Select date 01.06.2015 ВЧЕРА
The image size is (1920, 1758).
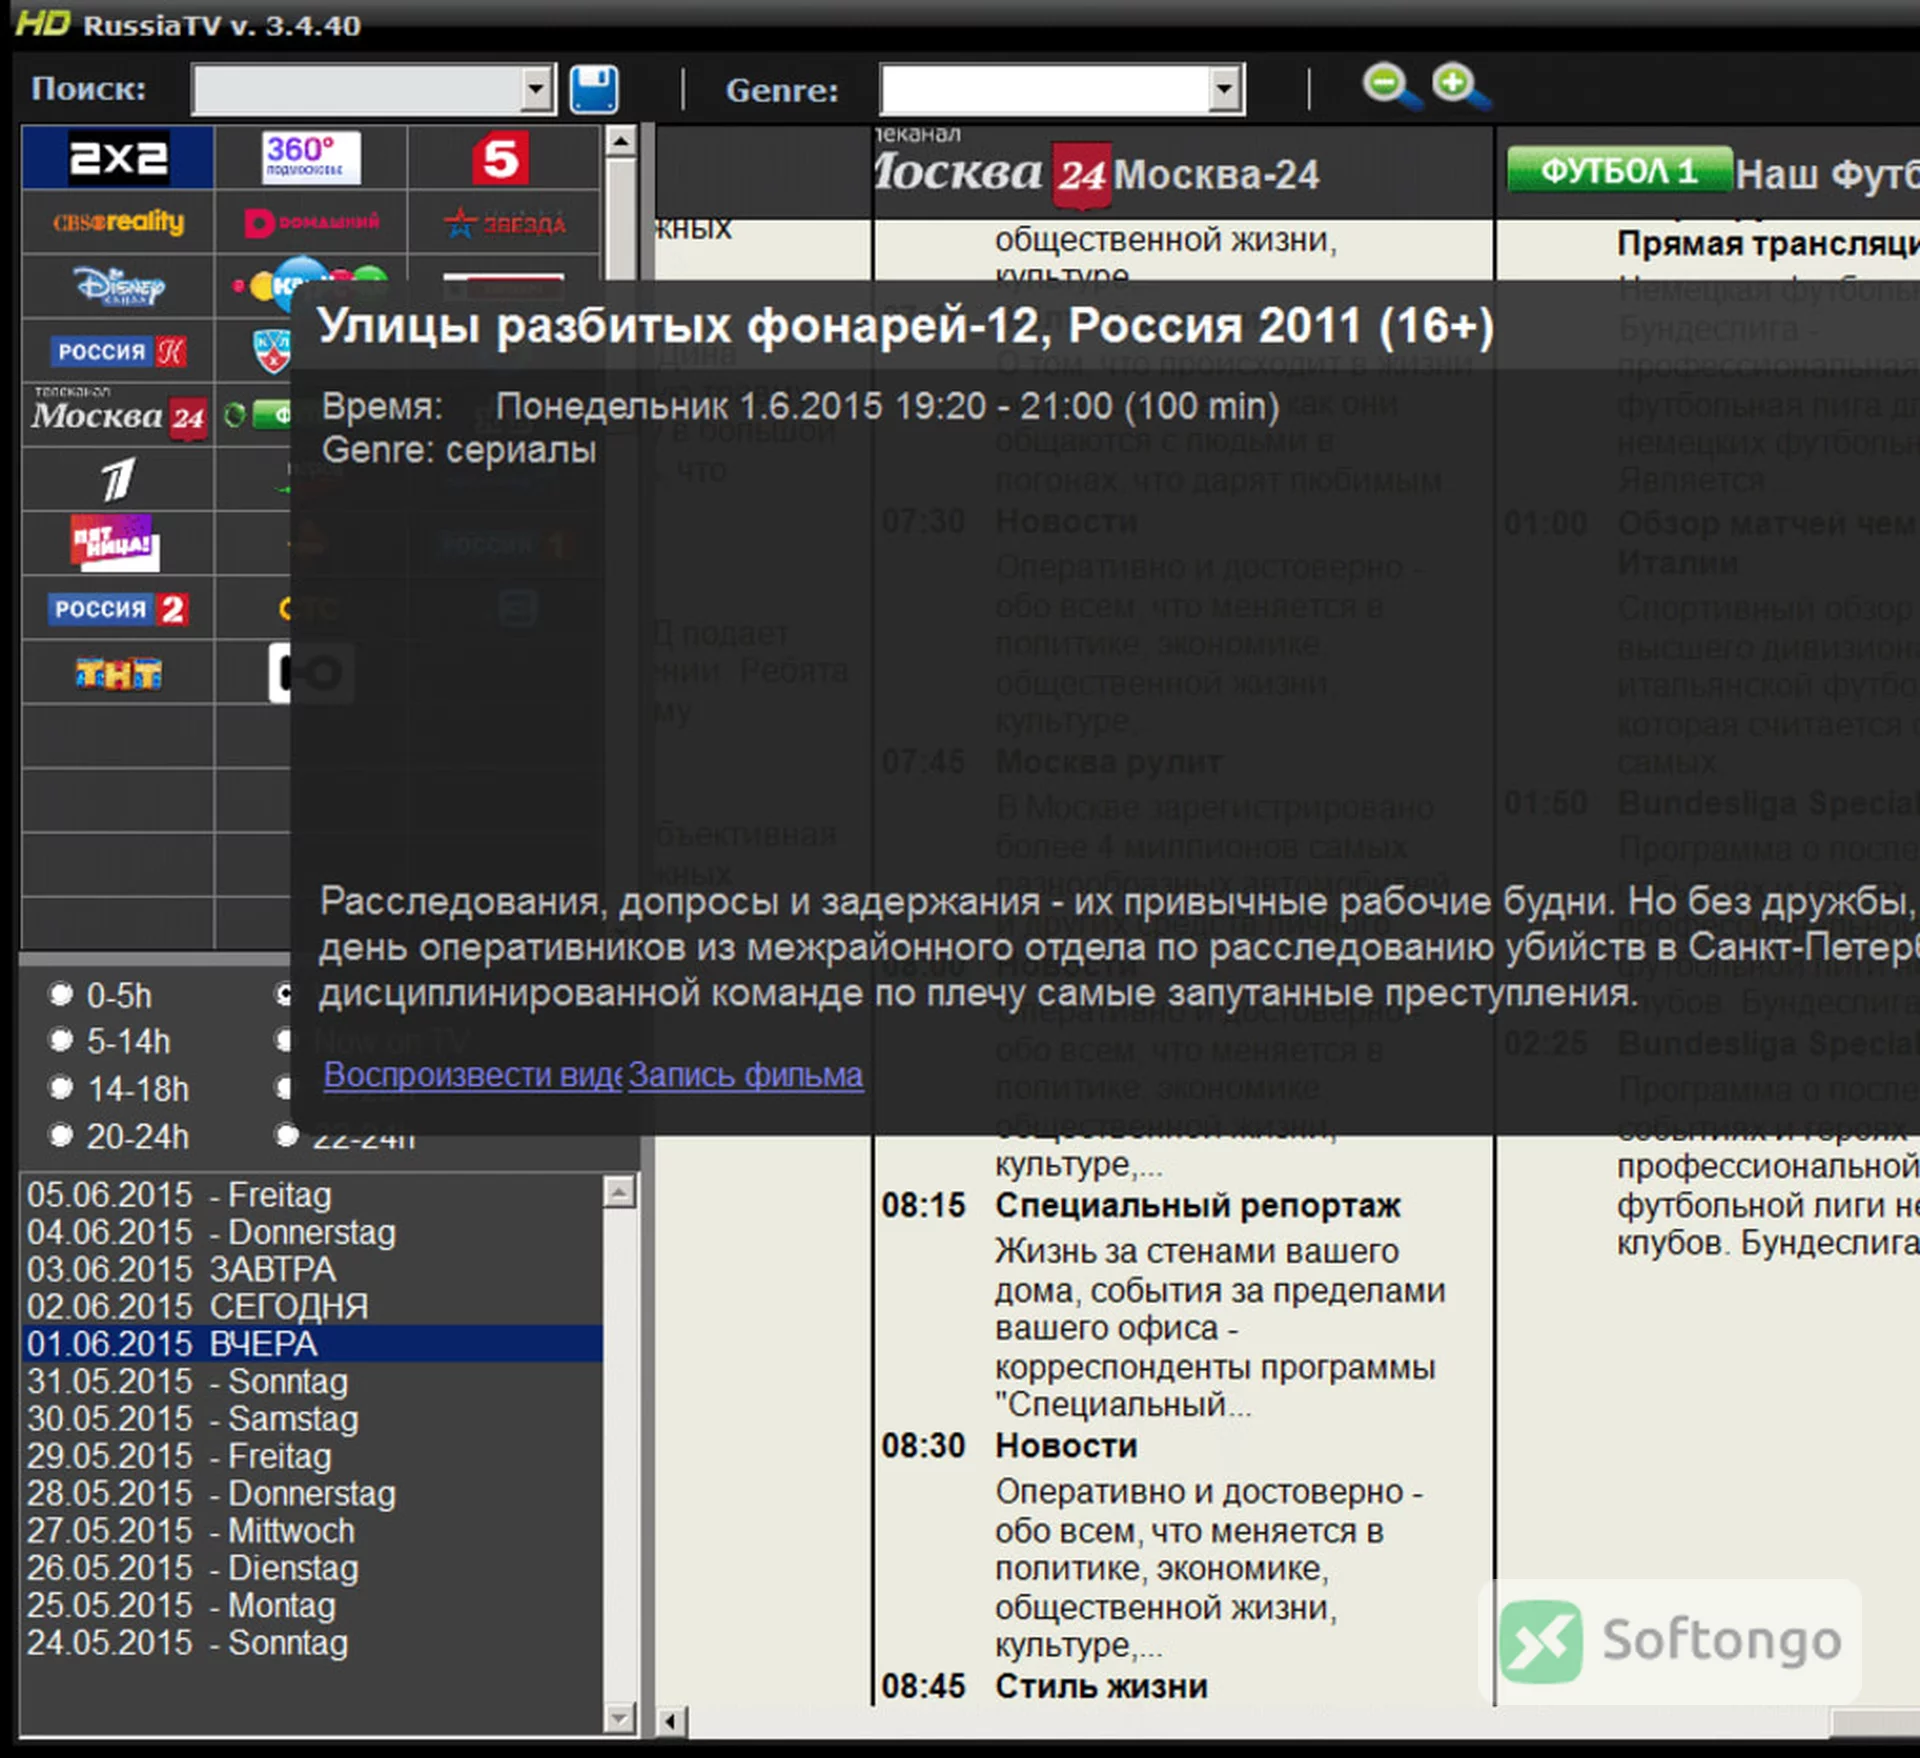point(312,1343)
